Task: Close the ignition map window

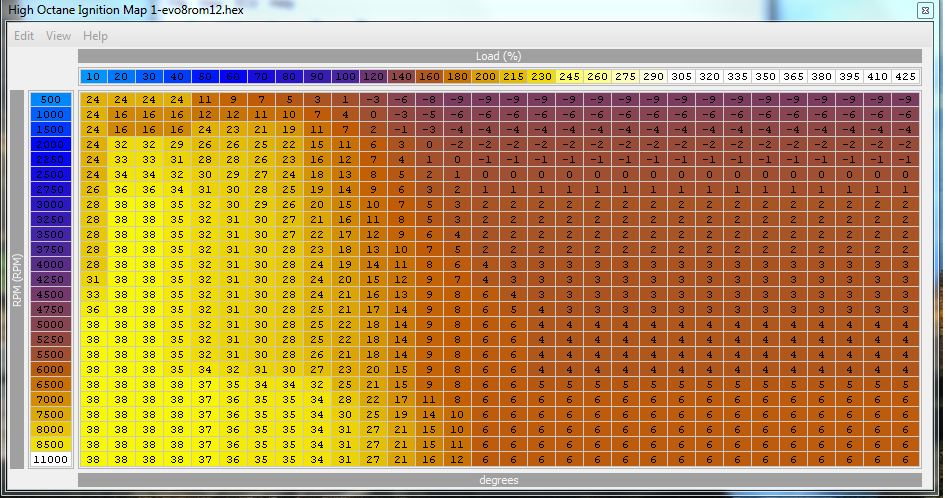Action: [x=925, y=10]
